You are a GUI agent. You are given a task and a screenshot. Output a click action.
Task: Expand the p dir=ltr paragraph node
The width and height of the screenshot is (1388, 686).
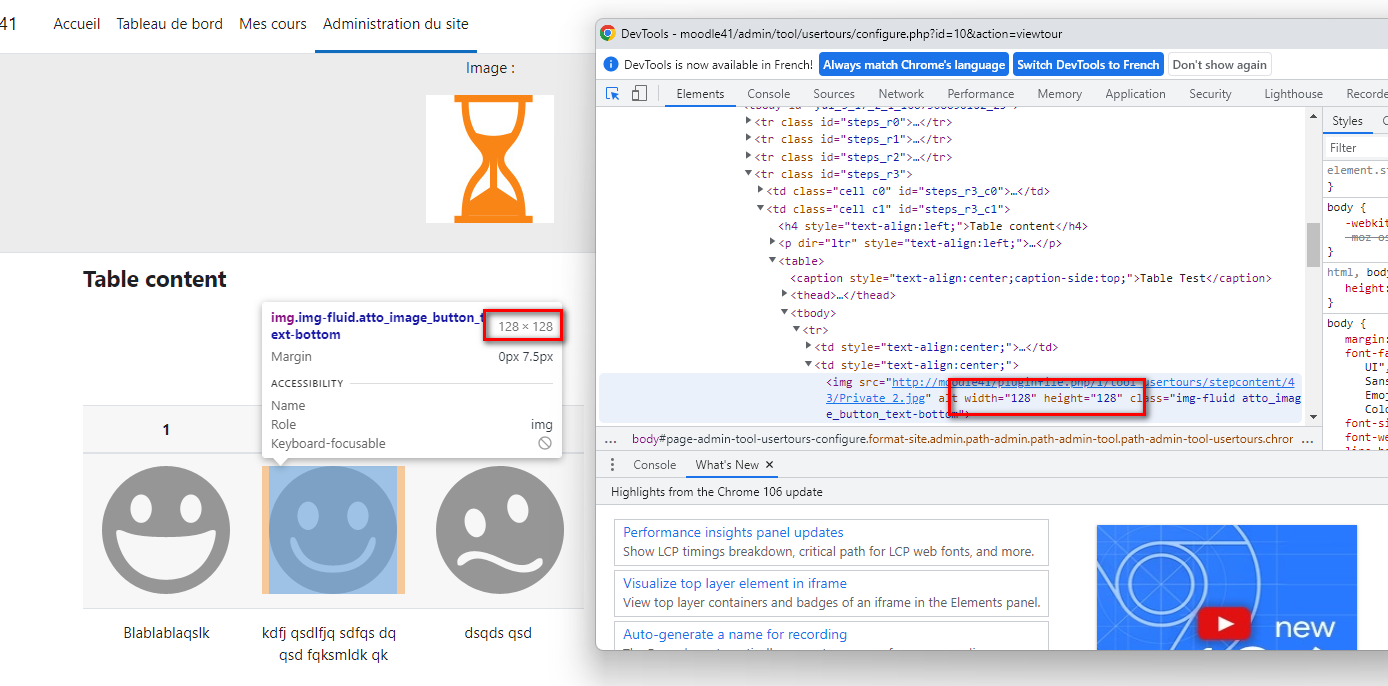tap(773, 243)
